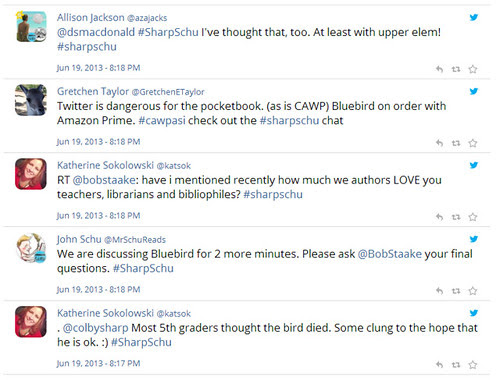The width and height of the screenshot is (500, 380).
Task: Open the #cawpasi hashtag link
Action: 162,120
